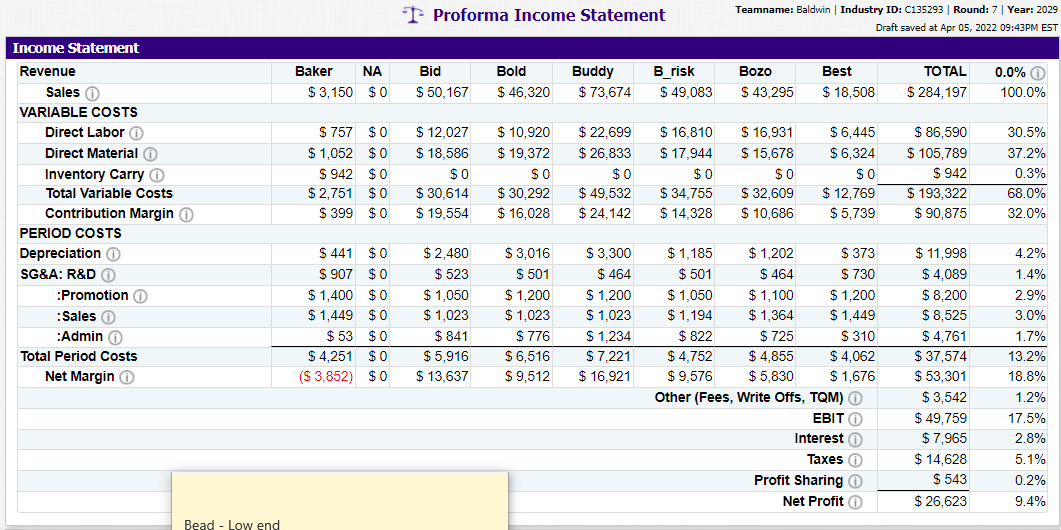Click the Inventory Carry info icon
The image size is (1061, 530).
156,175
